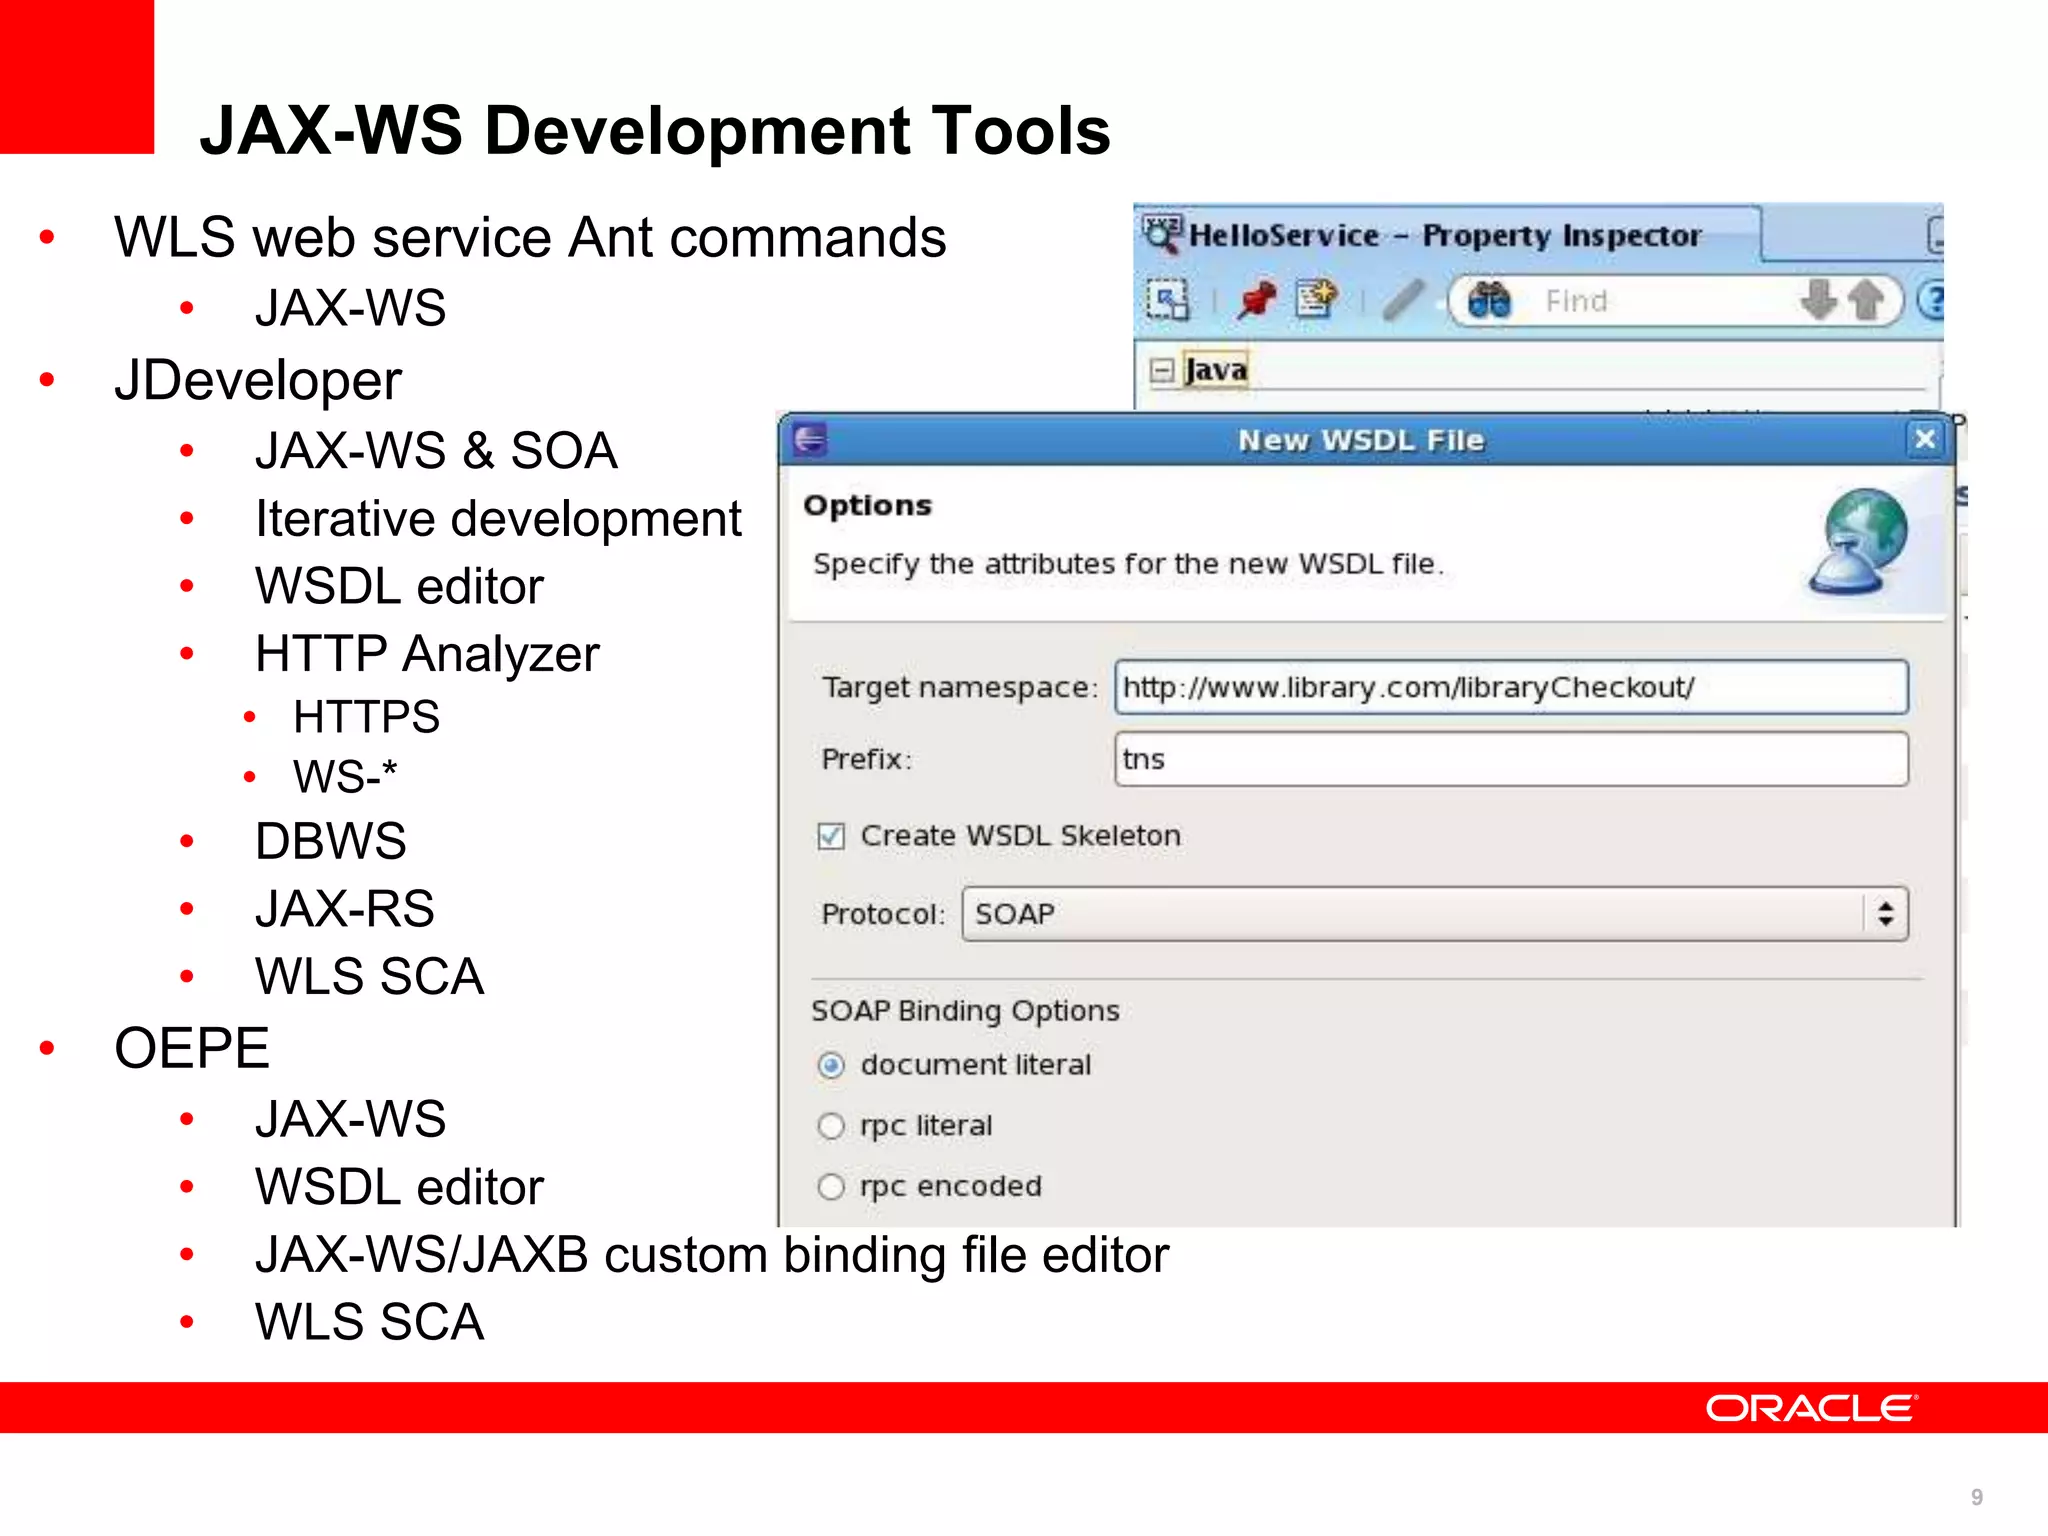Select the rpc literal radio button

[x=831, y=1126]
